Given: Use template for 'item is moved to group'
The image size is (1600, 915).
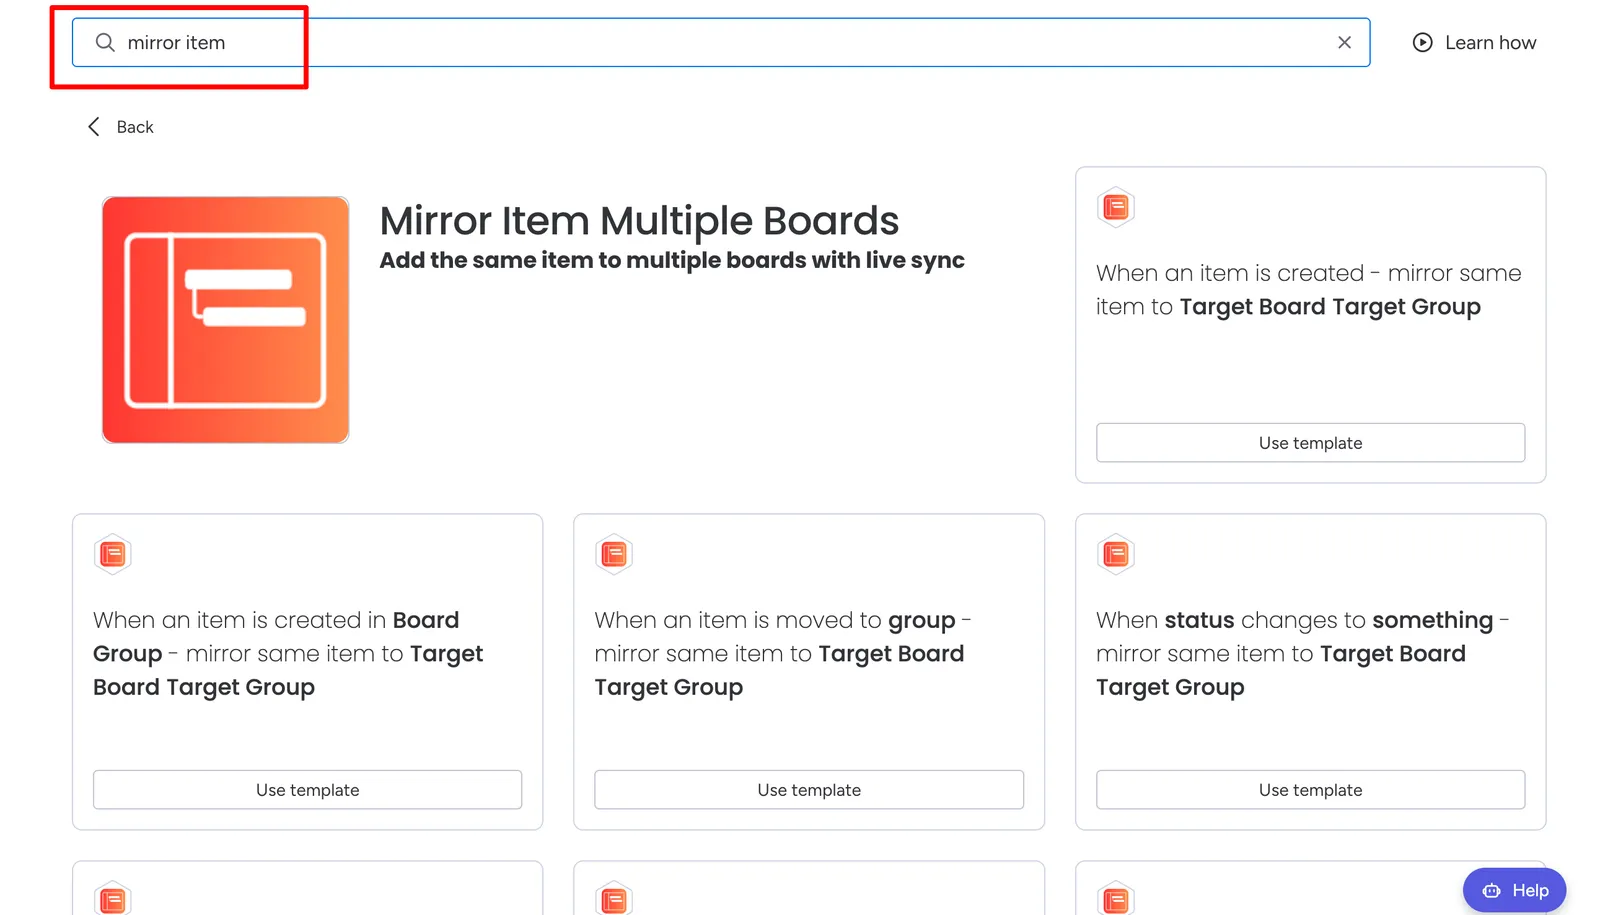Looking at the screenshot, I should (809, 790).
